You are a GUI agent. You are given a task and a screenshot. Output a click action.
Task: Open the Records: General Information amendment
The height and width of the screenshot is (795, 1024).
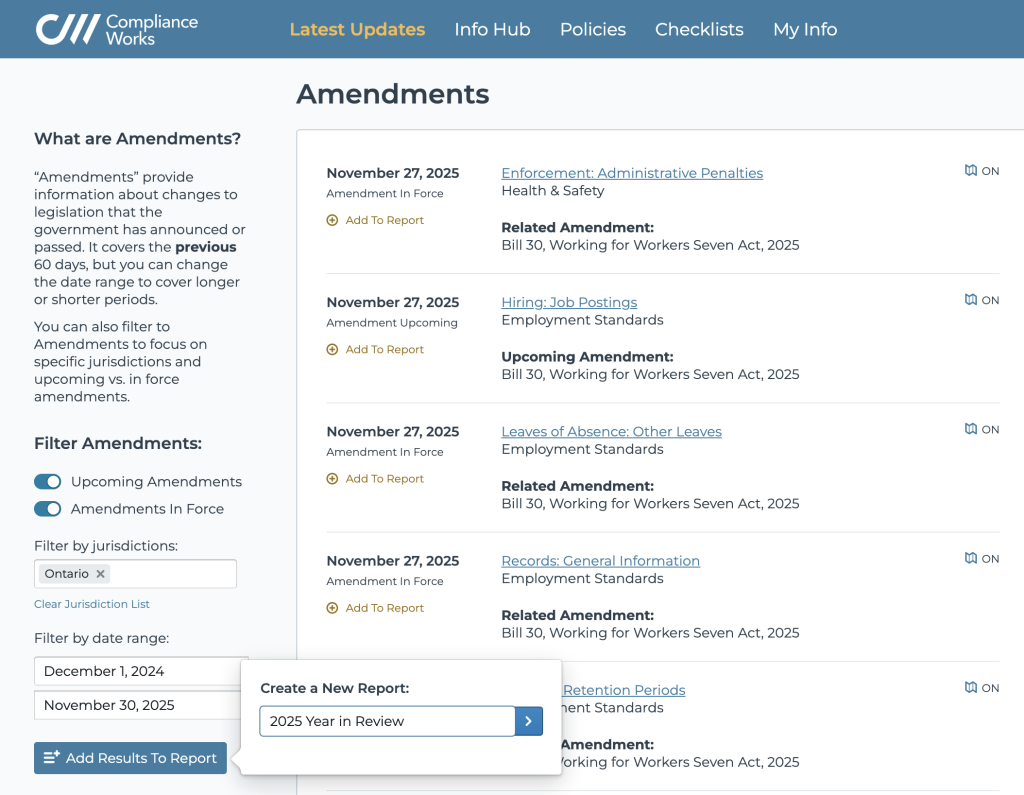pyautogui.click(x=600, y=560)
